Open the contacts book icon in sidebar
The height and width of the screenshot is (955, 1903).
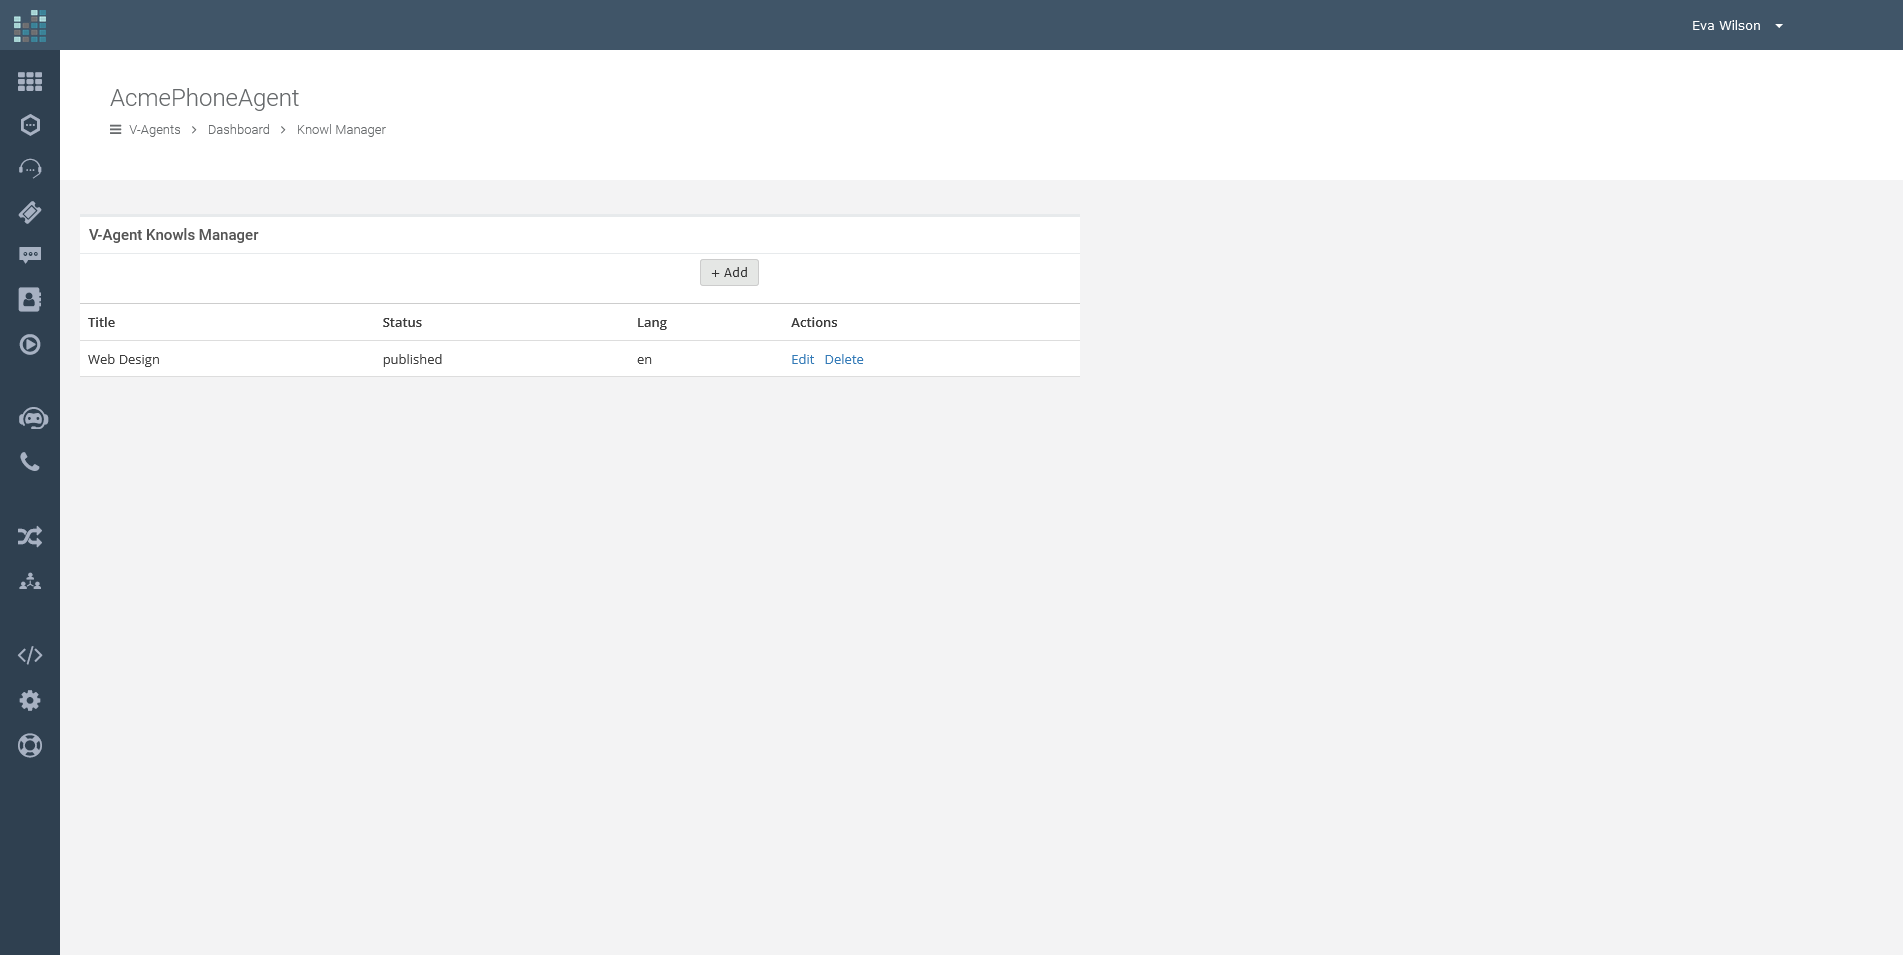pyautogui.click(x=30, y=300)
